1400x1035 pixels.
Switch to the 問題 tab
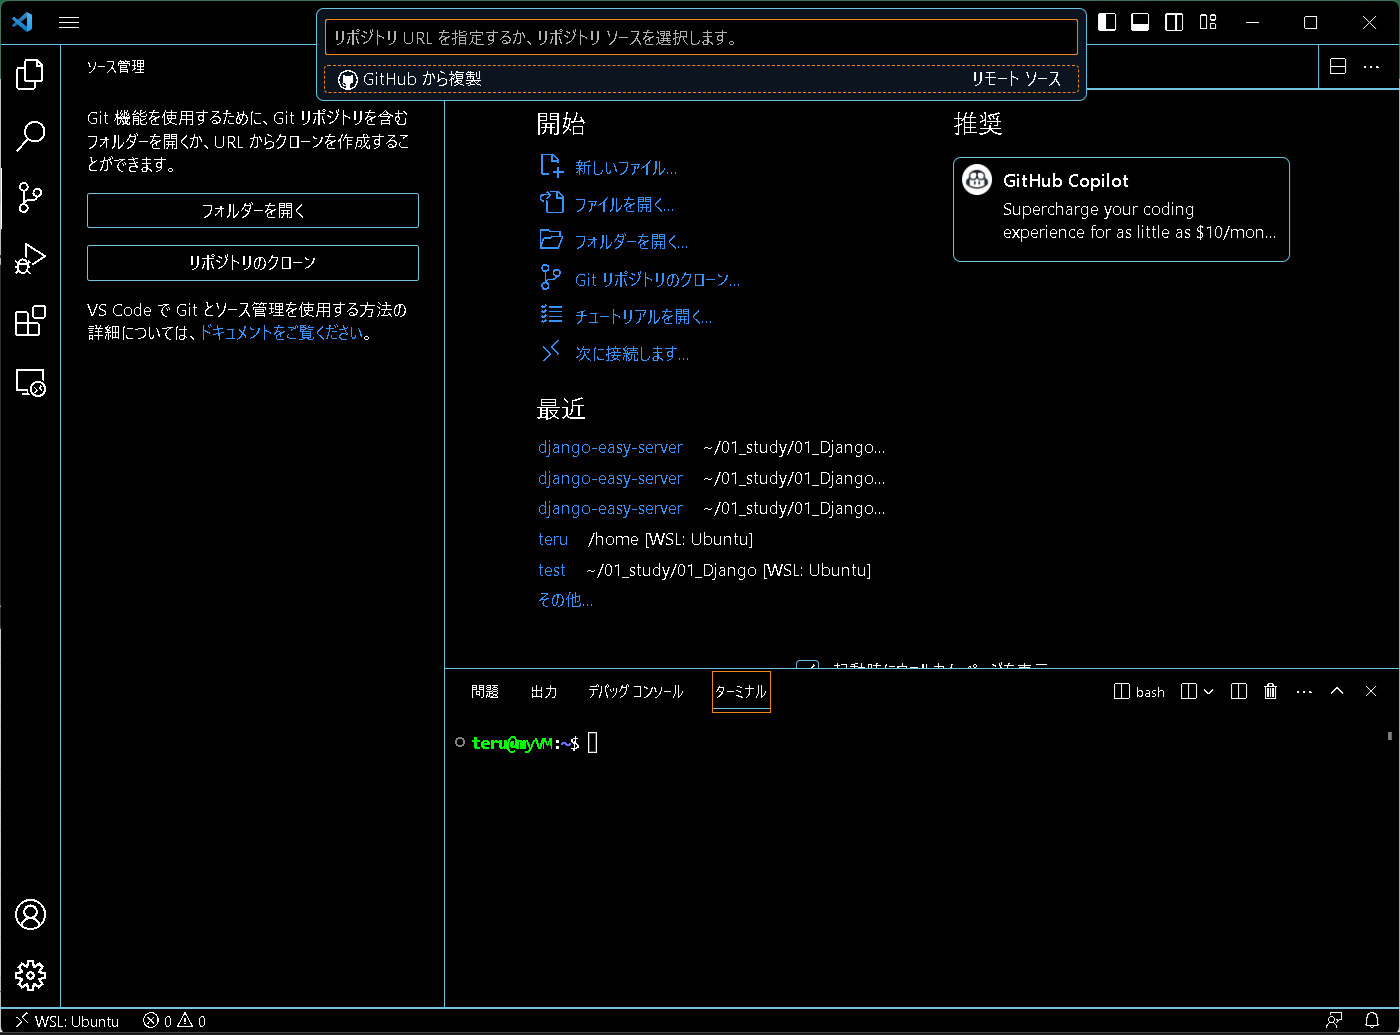tap(485, 691)
